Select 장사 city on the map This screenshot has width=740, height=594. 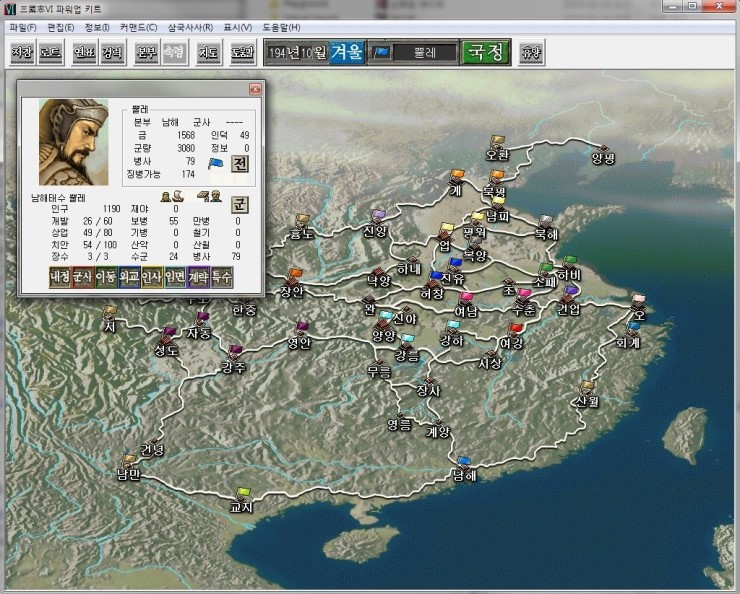coord(428,387)
